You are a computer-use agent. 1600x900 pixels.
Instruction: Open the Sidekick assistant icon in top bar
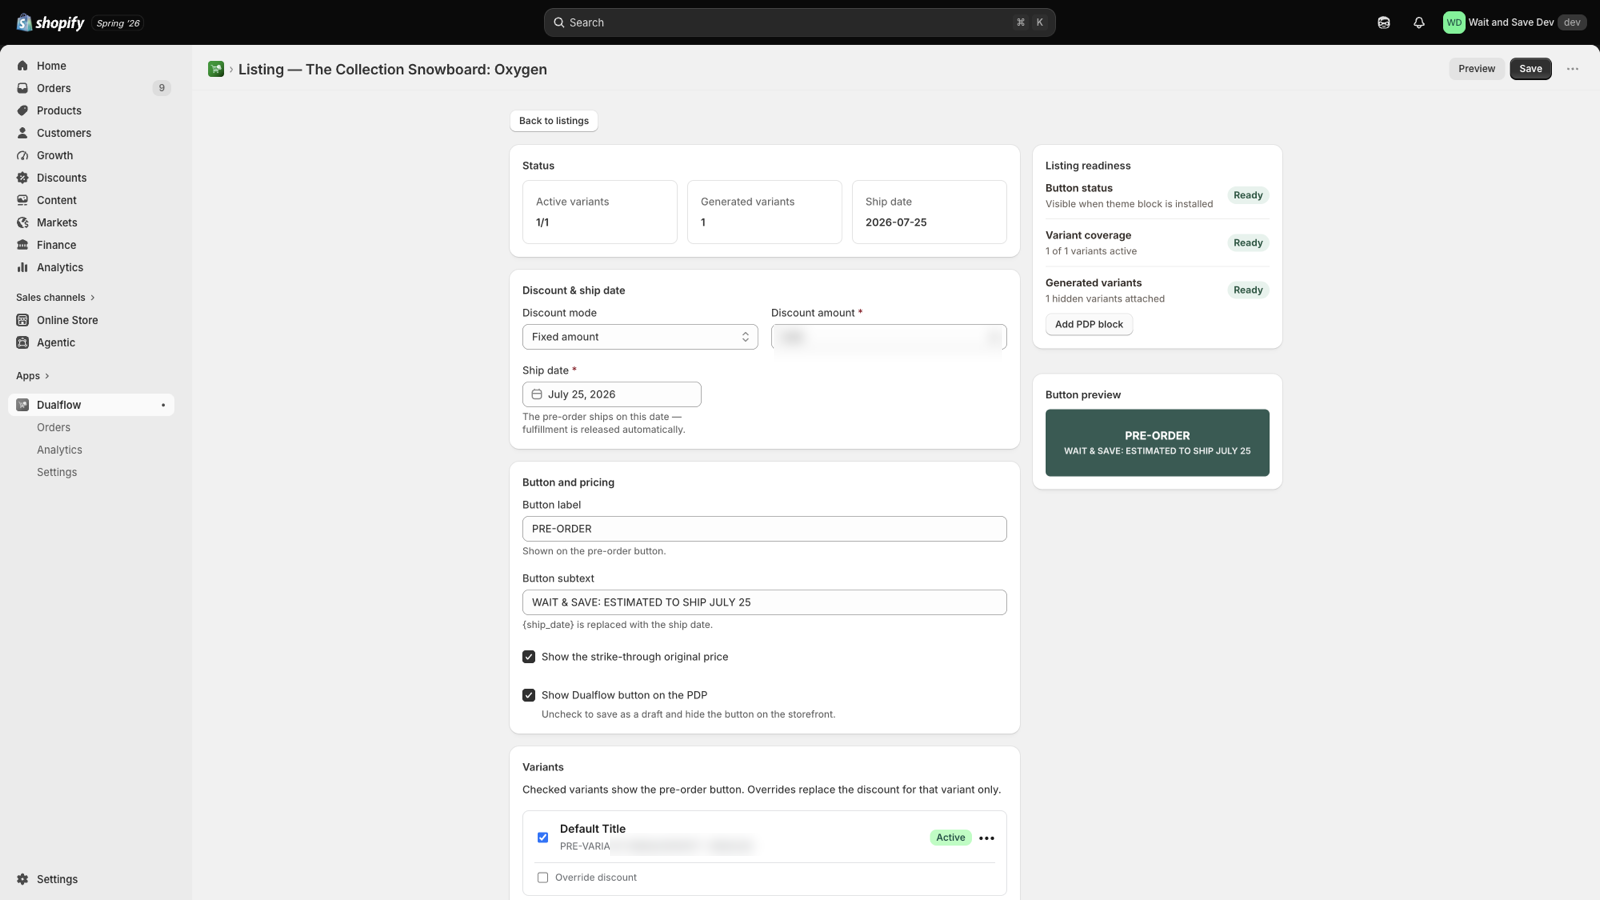click(1384, 22)
